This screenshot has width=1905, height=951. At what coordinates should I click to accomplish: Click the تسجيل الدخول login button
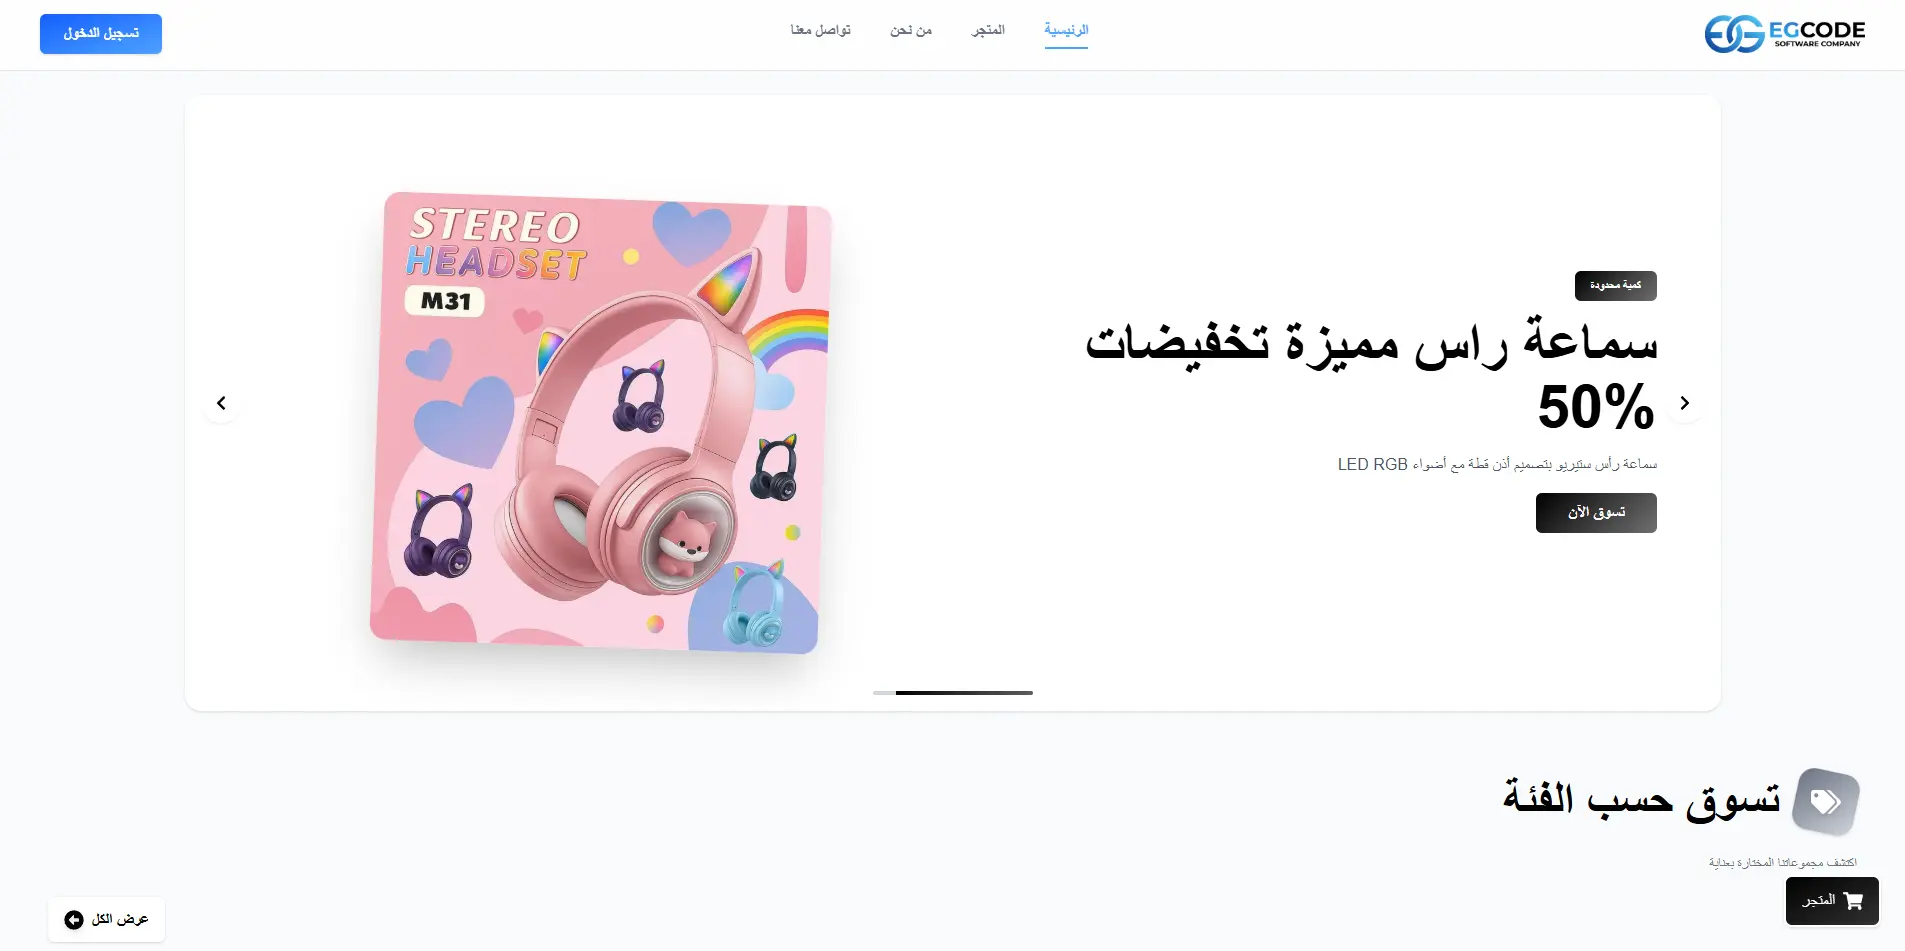(x=101, y=34)
